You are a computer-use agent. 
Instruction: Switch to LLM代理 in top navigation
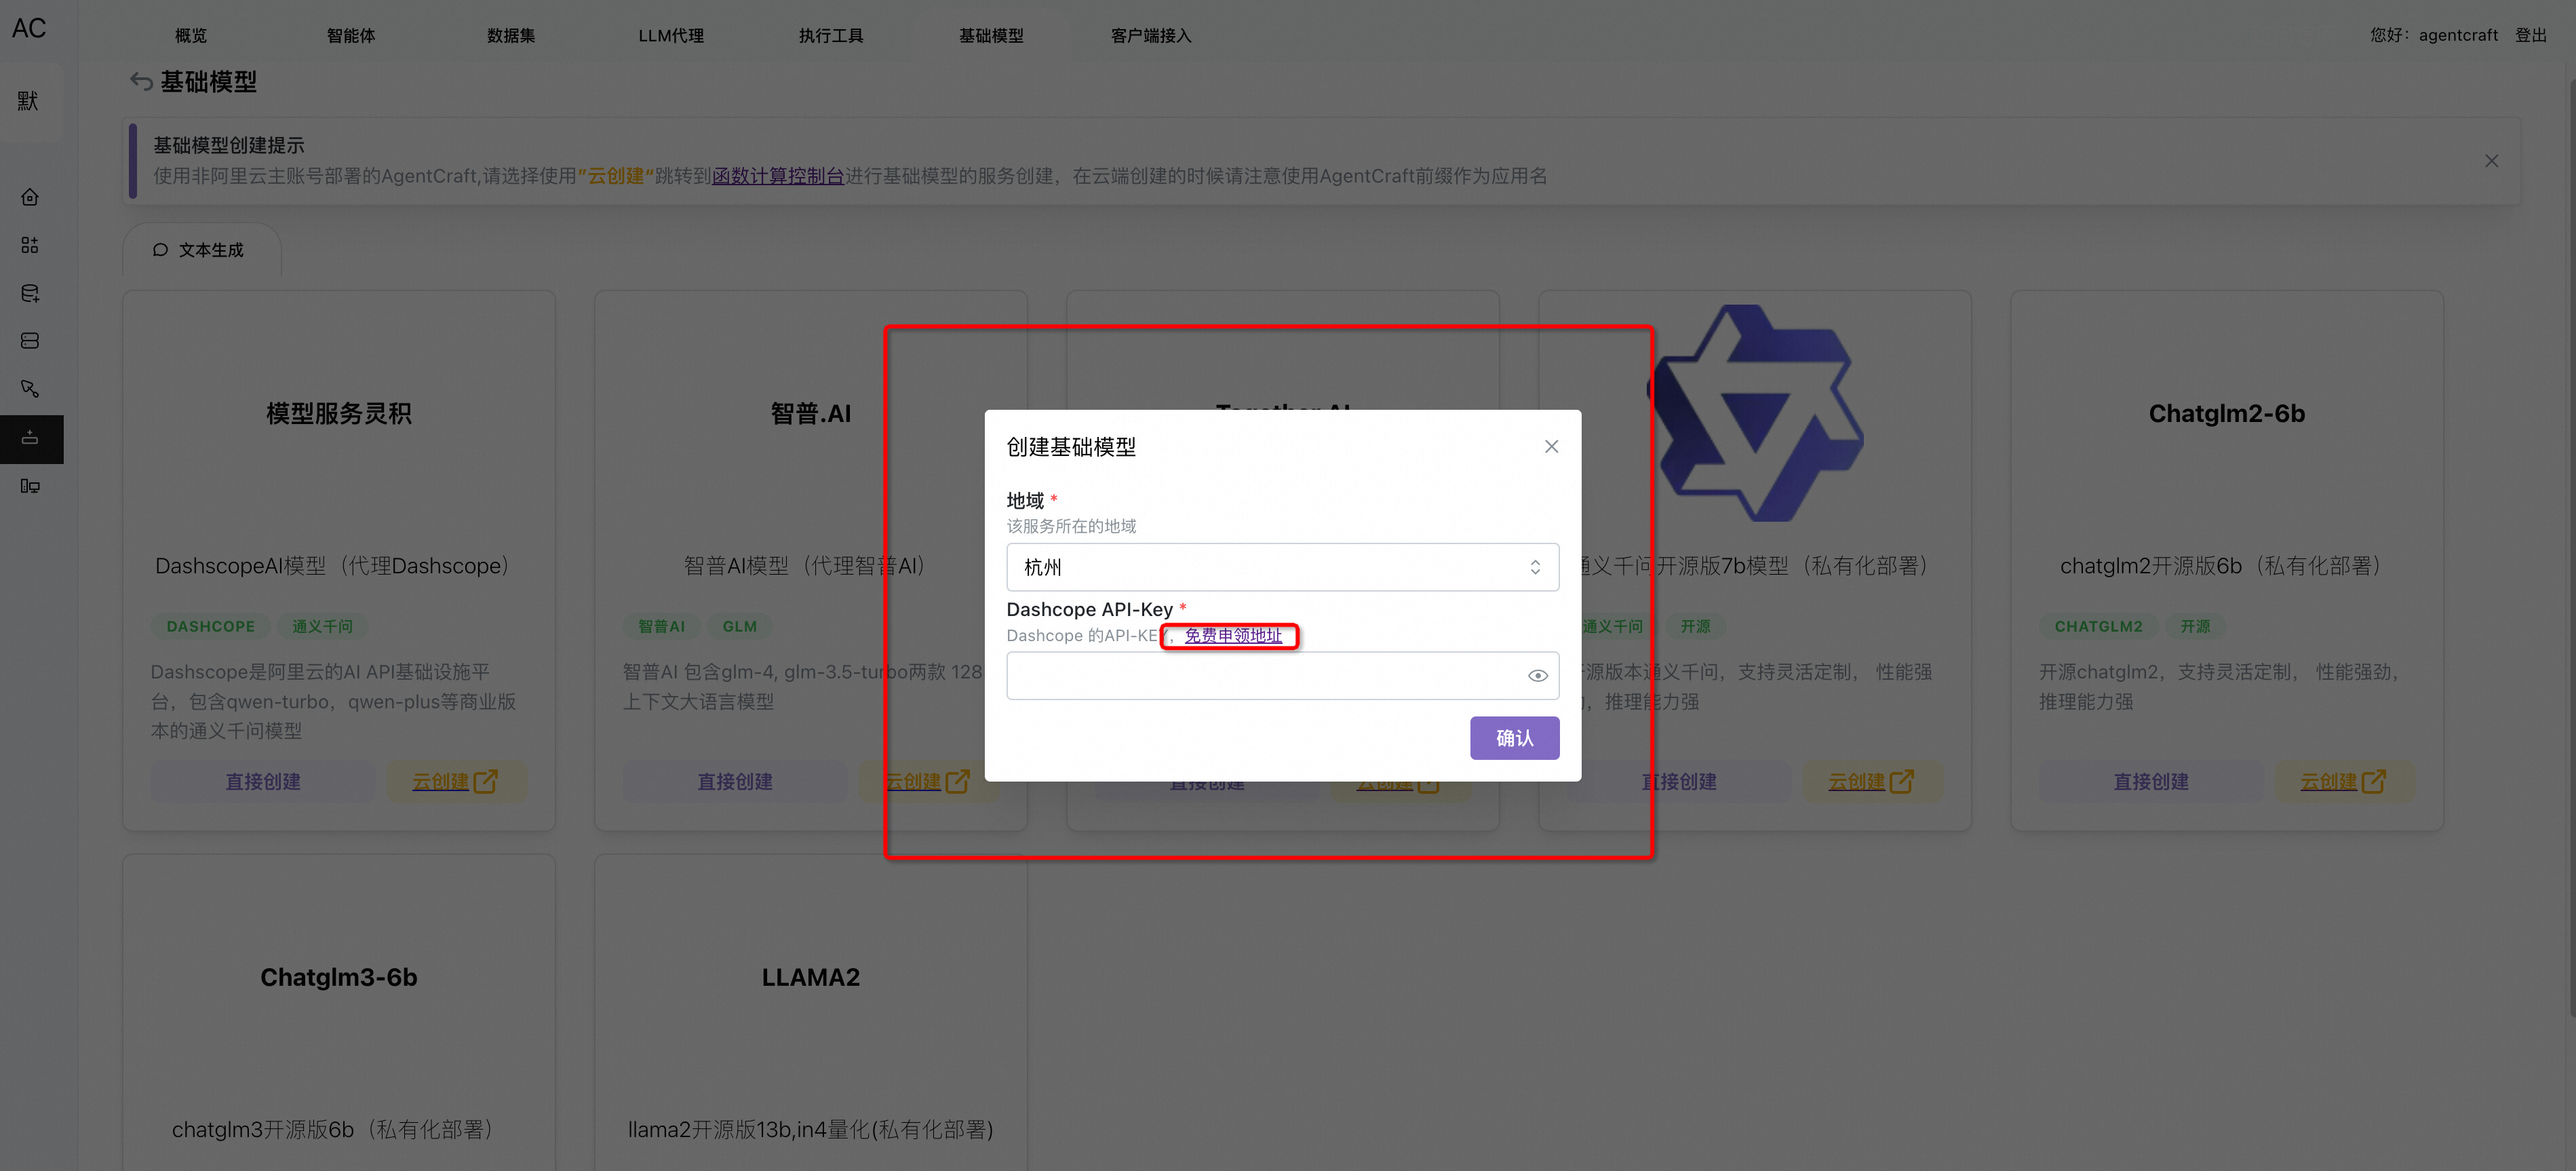click(671, 36)
